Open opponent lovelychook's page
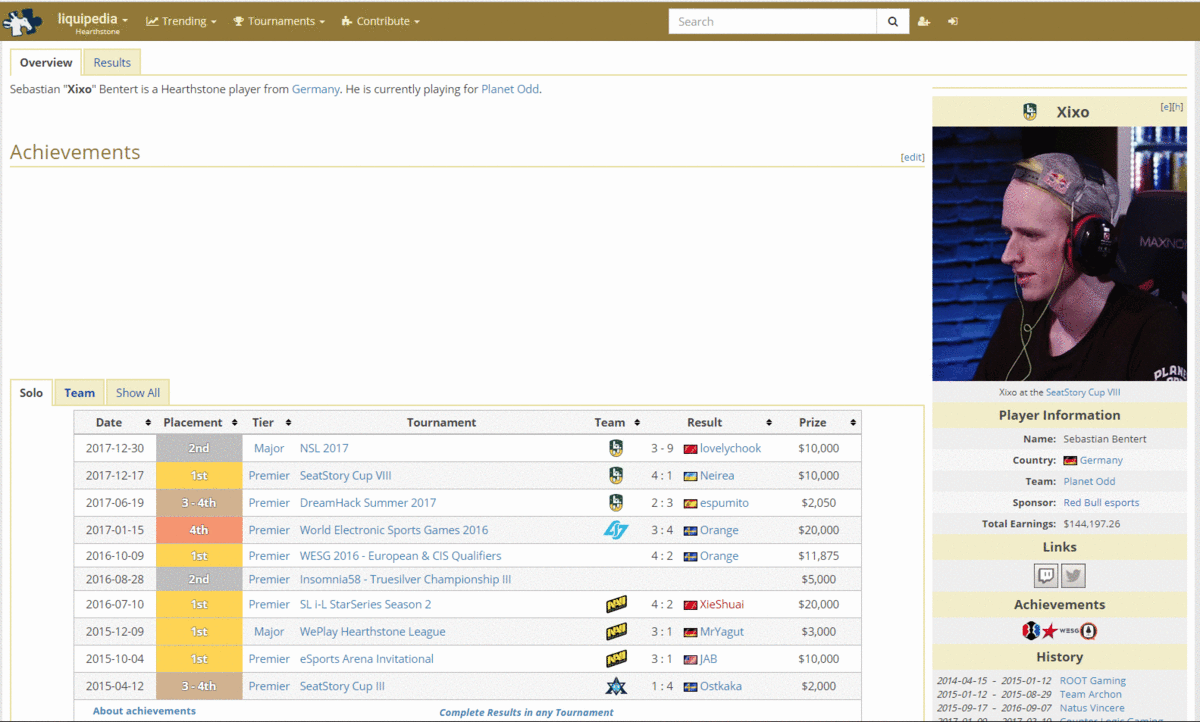 730,448
